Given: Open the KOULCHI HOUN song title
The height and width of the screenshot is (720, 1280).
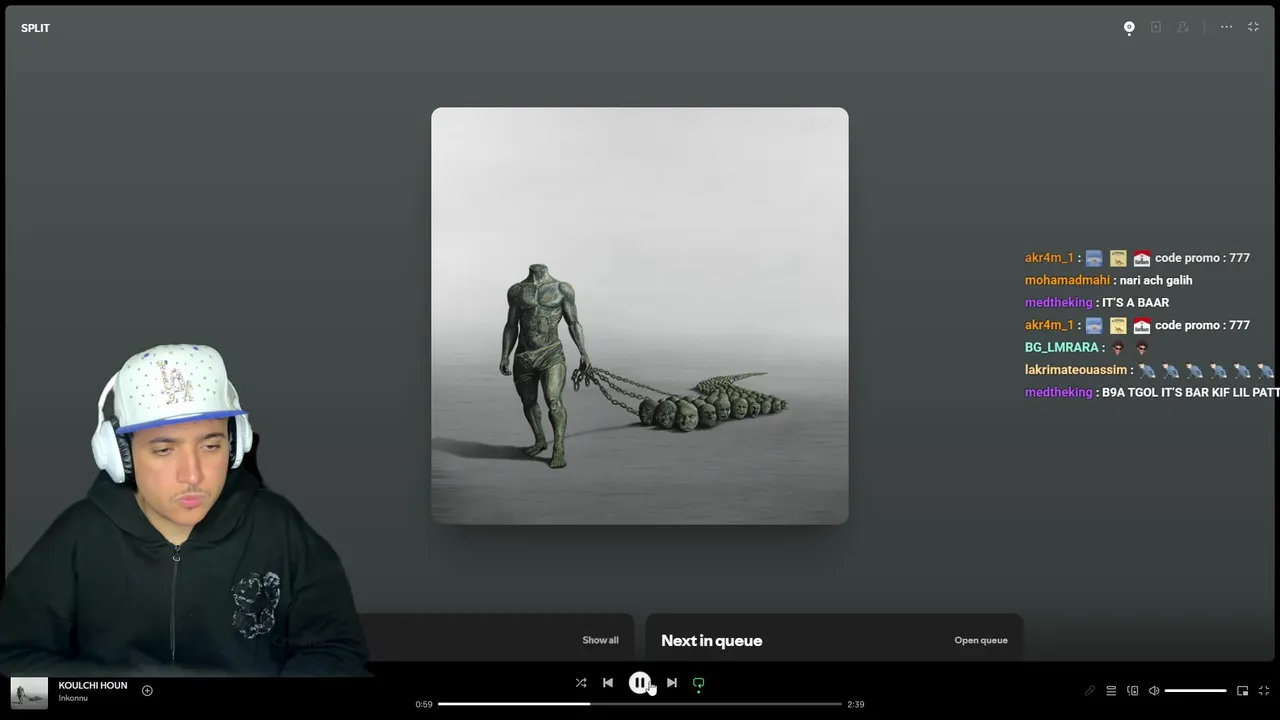Looking at the screenshot, I should point(93,685).
